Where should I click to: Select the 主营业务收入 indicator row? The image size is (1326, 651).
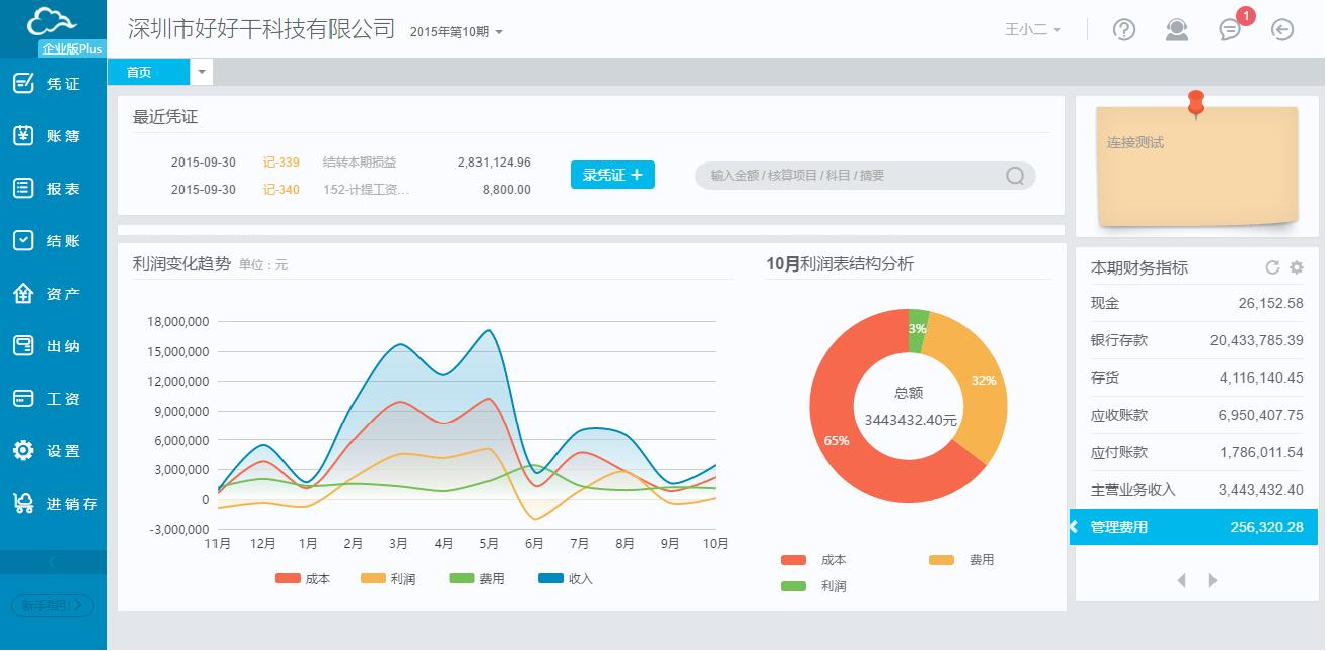pos(1197,490)
